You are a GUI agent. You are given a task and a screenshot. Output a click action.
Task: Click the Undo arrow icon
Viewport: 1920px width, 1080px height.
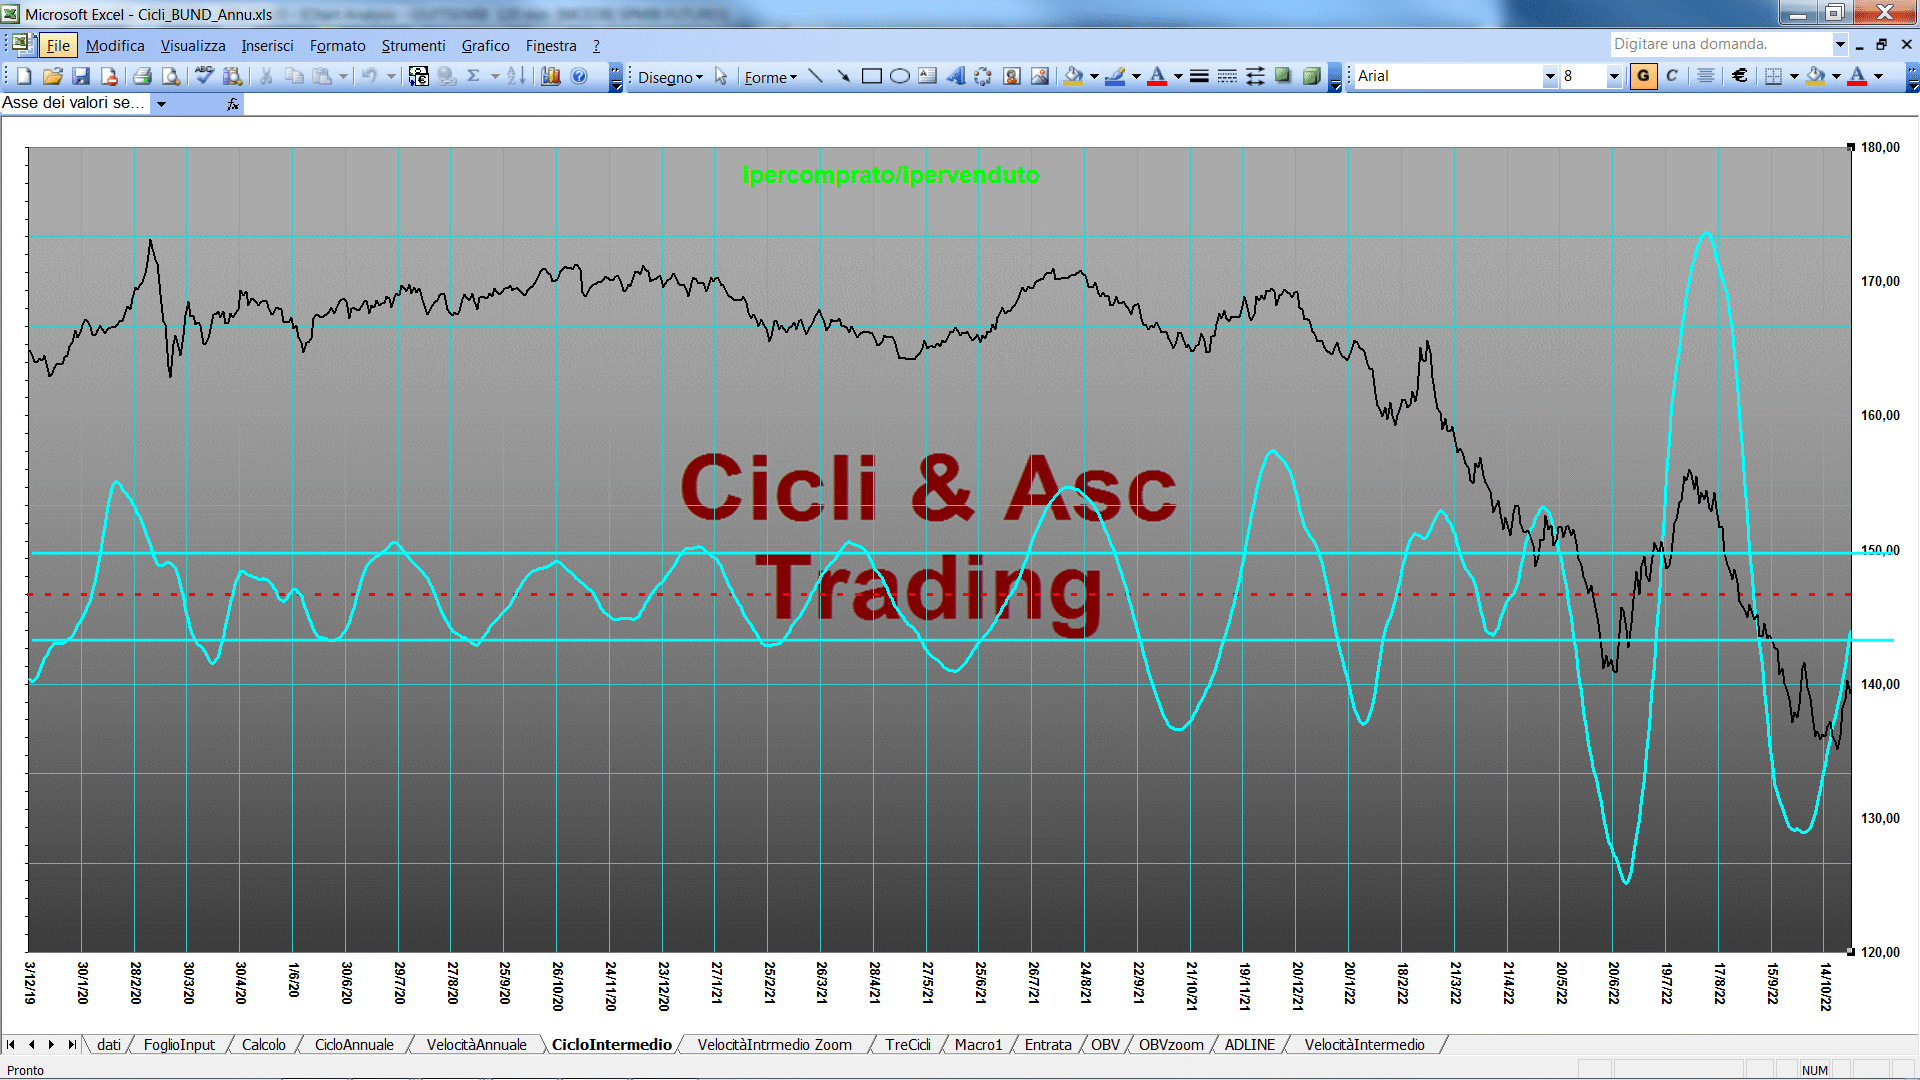coord(369,76)
